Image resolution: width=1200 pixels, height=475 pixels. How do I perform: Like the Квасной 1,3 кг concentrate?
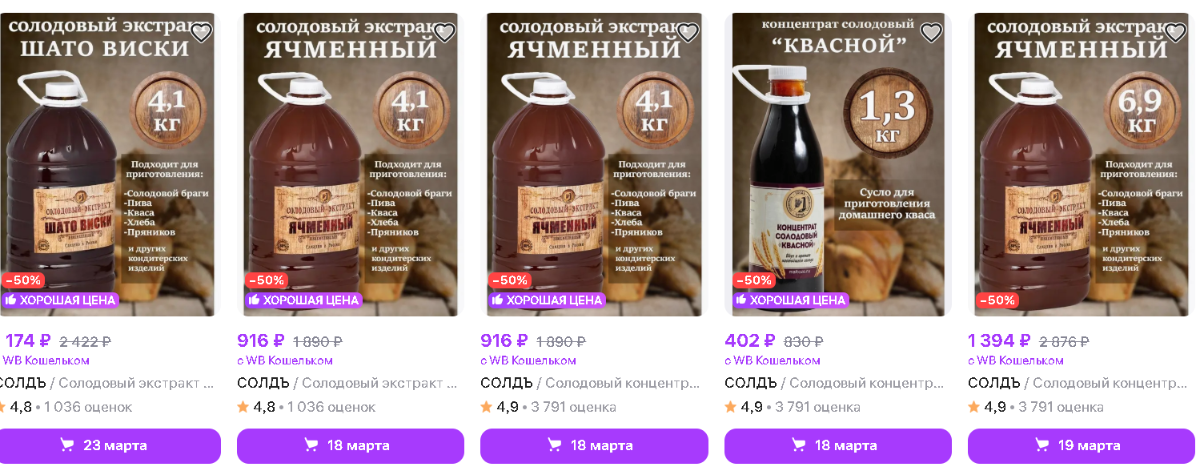(931, 33)
